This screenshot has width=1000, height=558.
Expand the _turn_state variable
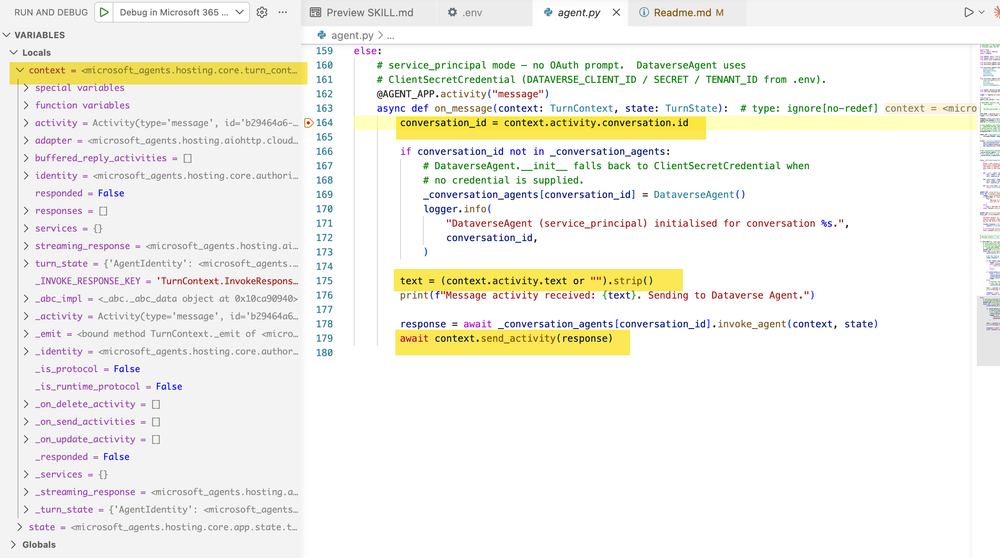point(26,510)
